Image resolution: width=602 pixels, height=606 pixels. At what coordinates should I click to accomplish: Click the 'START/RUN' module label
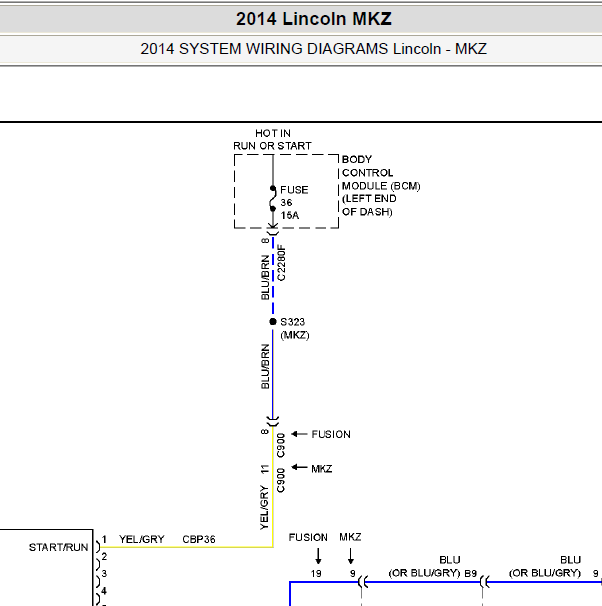coord(59,547)
